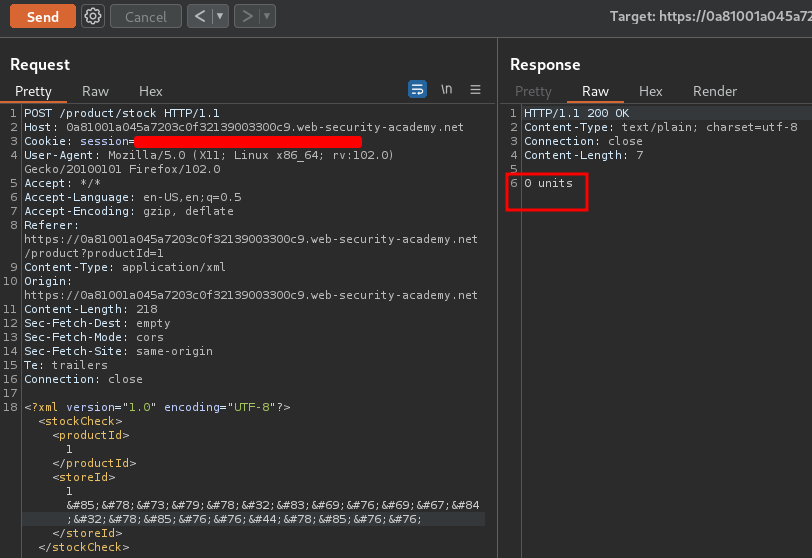
Task: Select the Response Hex tab
Action: [x=650, y=92]
